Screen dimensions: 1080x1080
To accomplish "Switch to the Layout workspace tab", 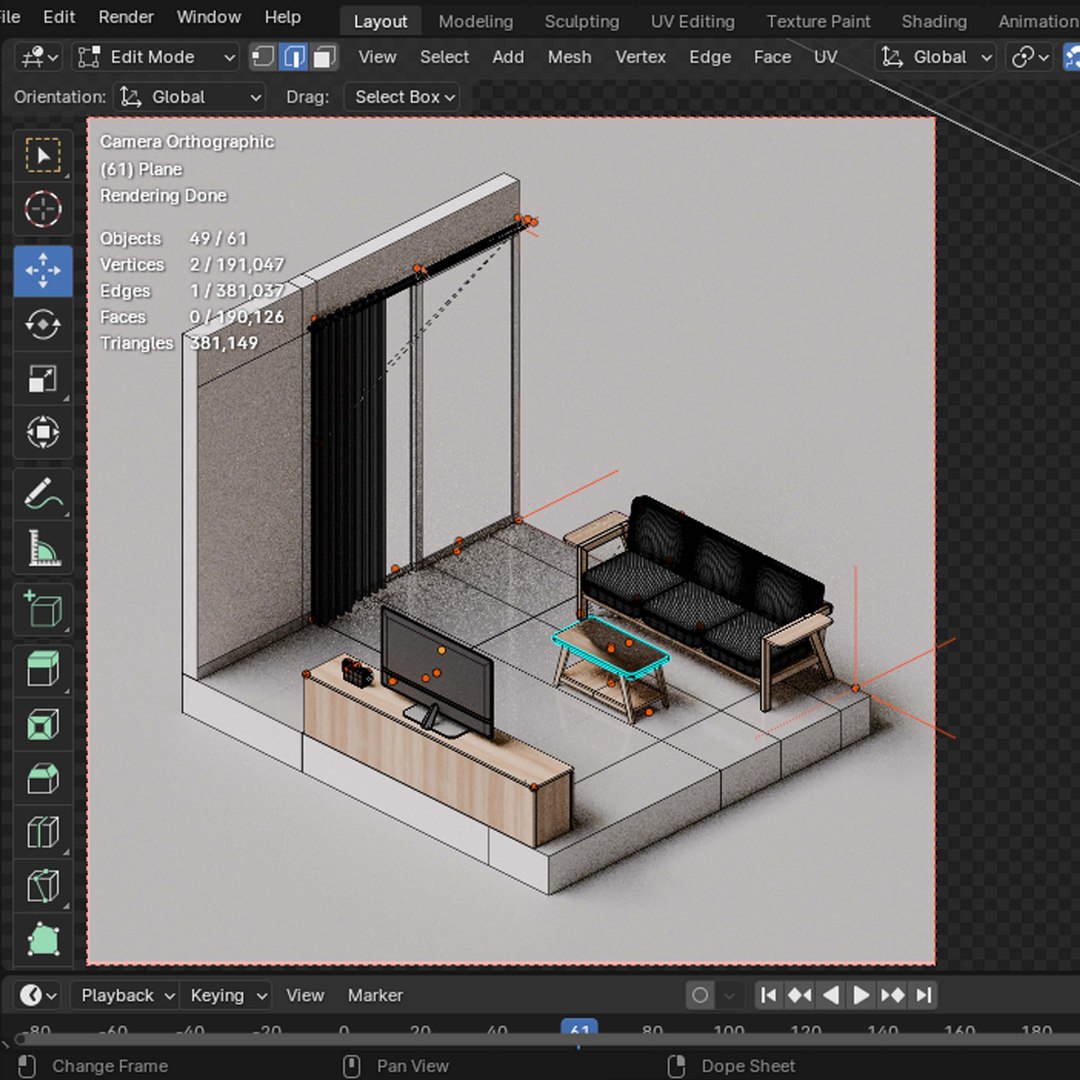I will [x=380, y=21].
